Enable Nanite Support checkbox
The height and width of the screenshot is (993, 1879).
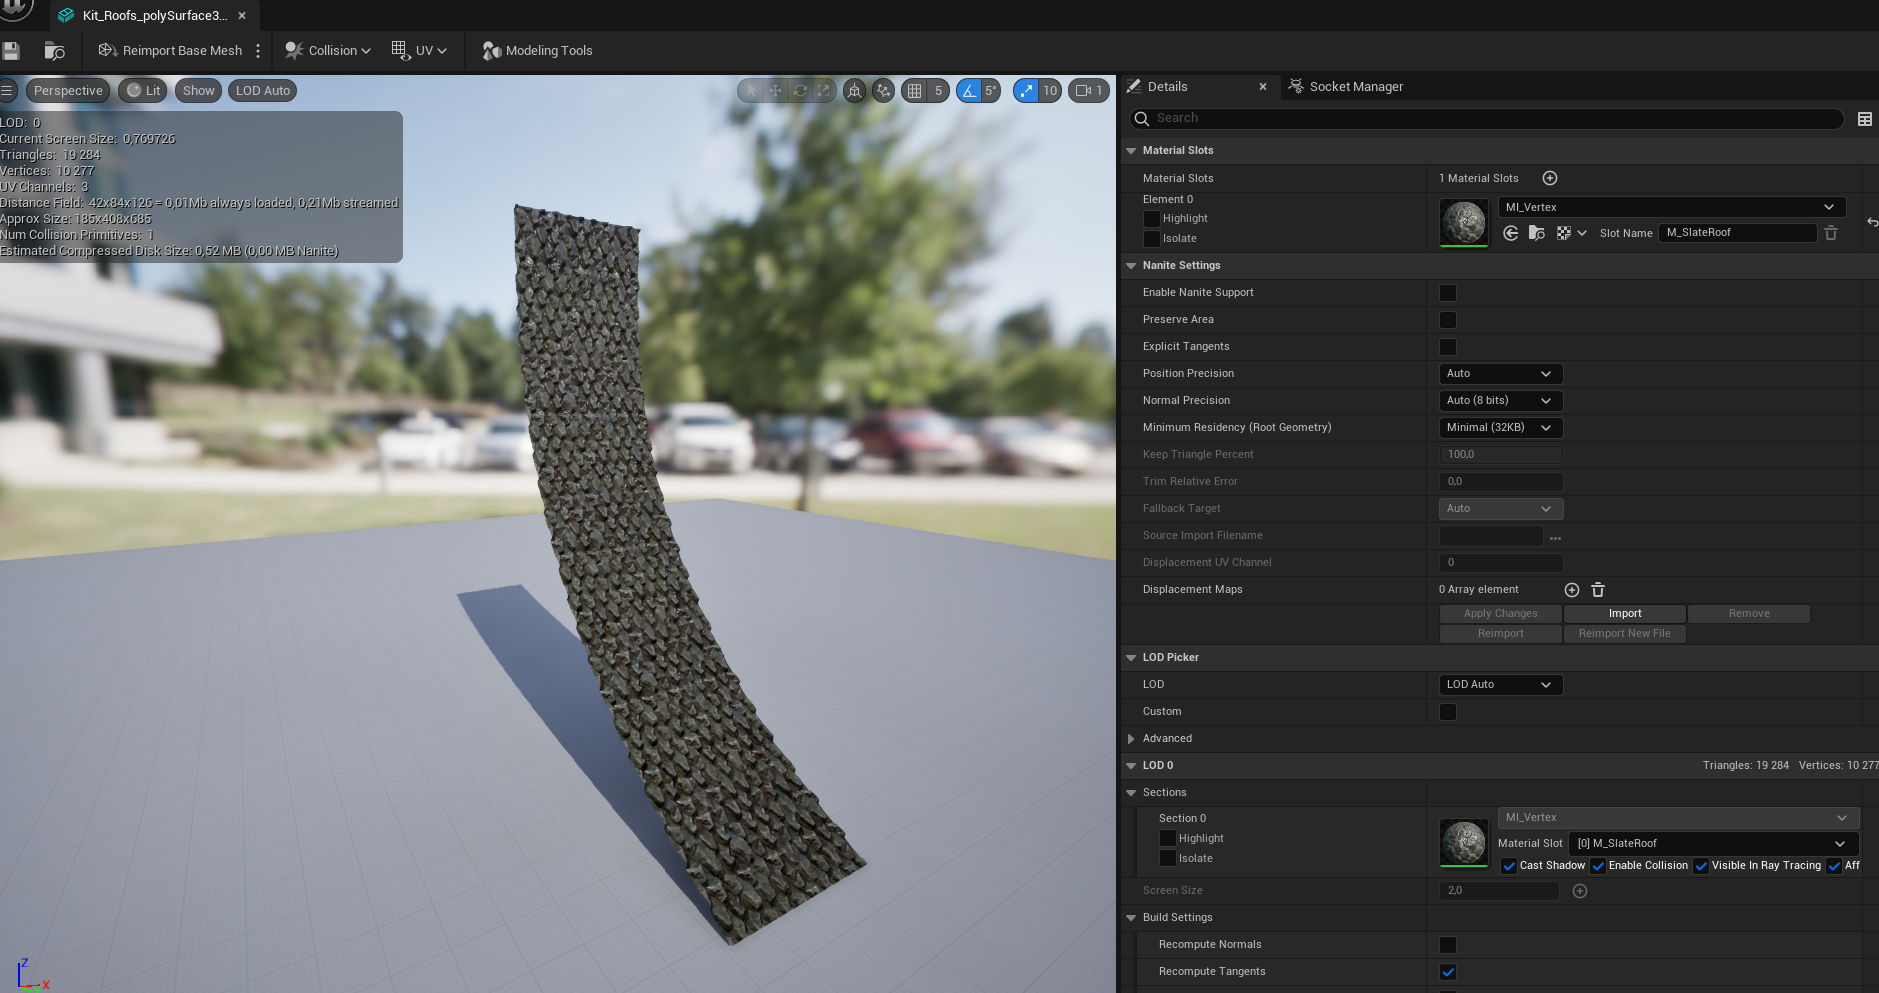pyautogui.click(x=1447, y=293)
